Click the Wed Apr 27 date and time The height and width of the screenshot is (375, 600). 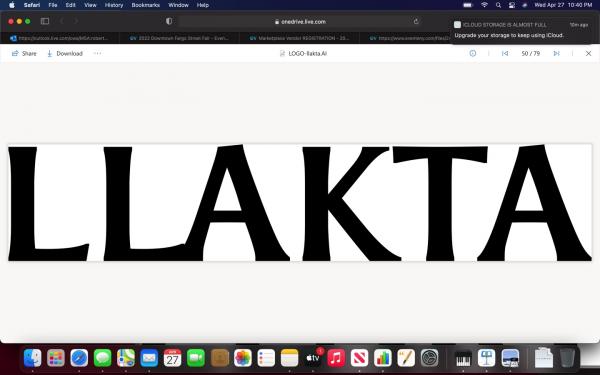tap(563, 5)
